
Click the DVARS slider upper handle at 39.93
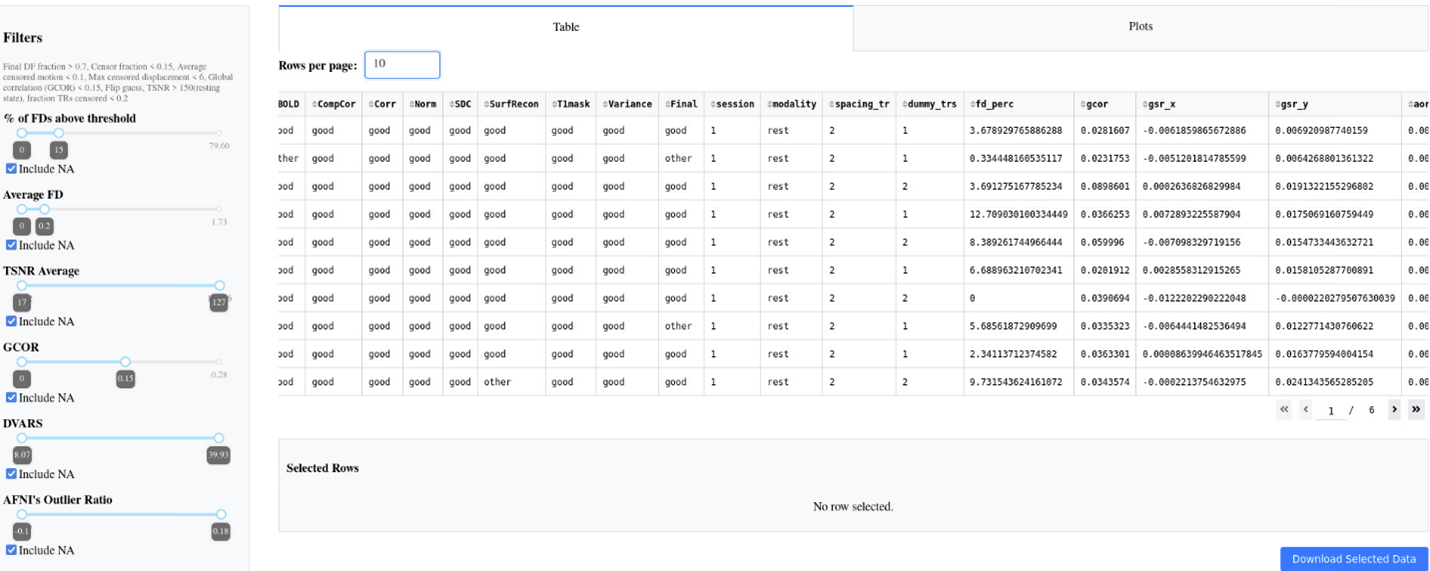point(219,438)
